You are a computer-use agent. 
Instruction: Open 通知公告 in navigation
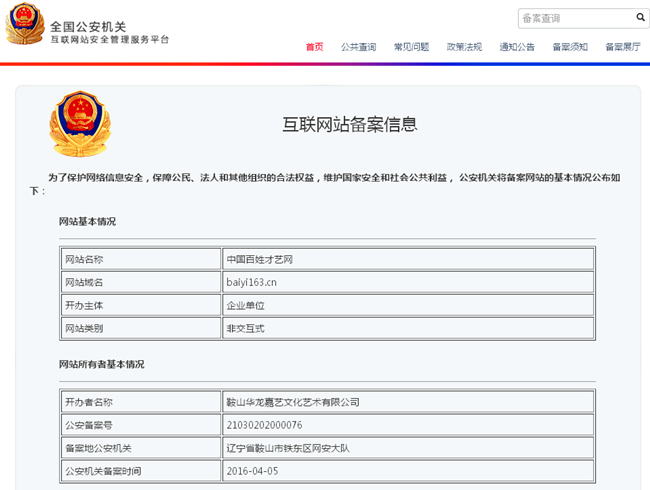tap(517, 47)
